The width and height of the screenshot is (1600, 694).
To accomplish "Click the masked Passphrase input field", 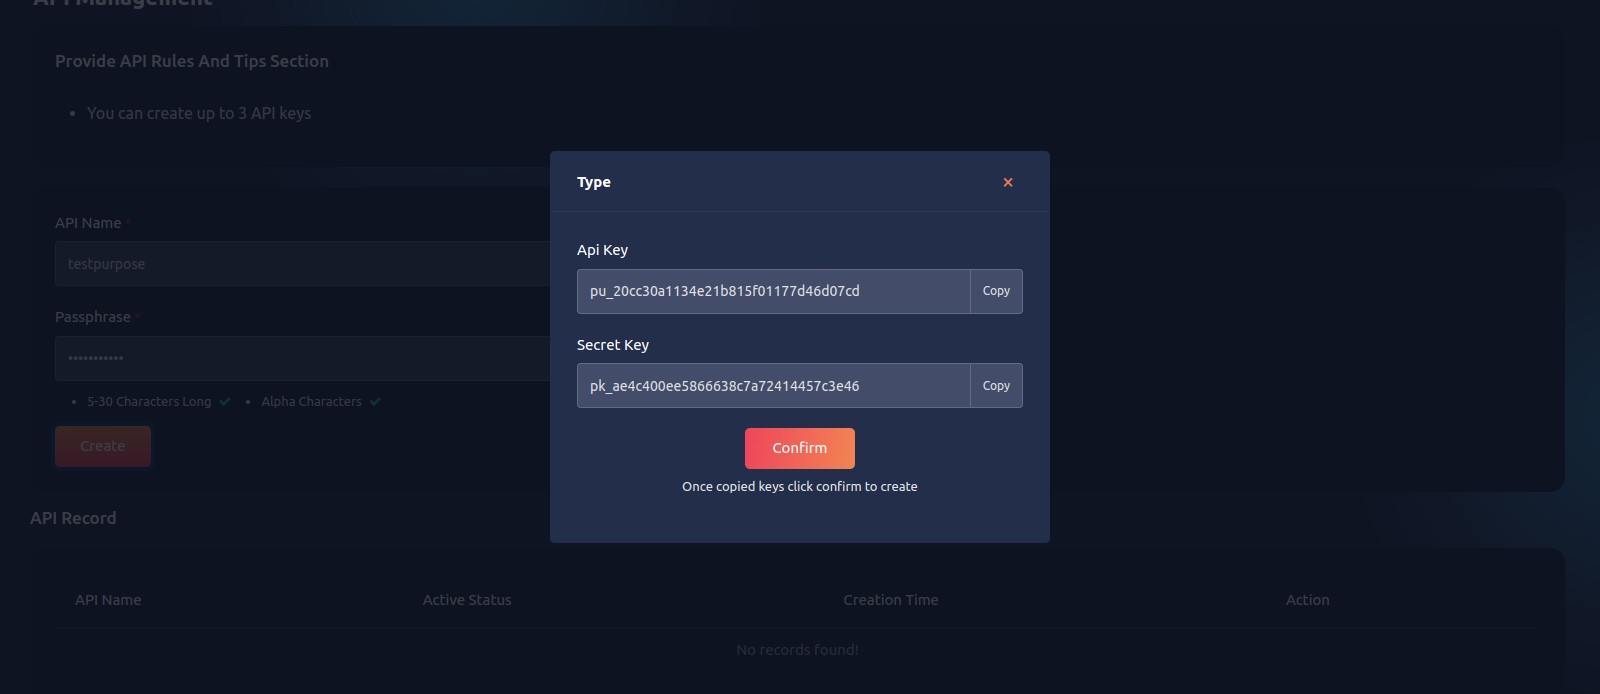I will coord(300,358).
